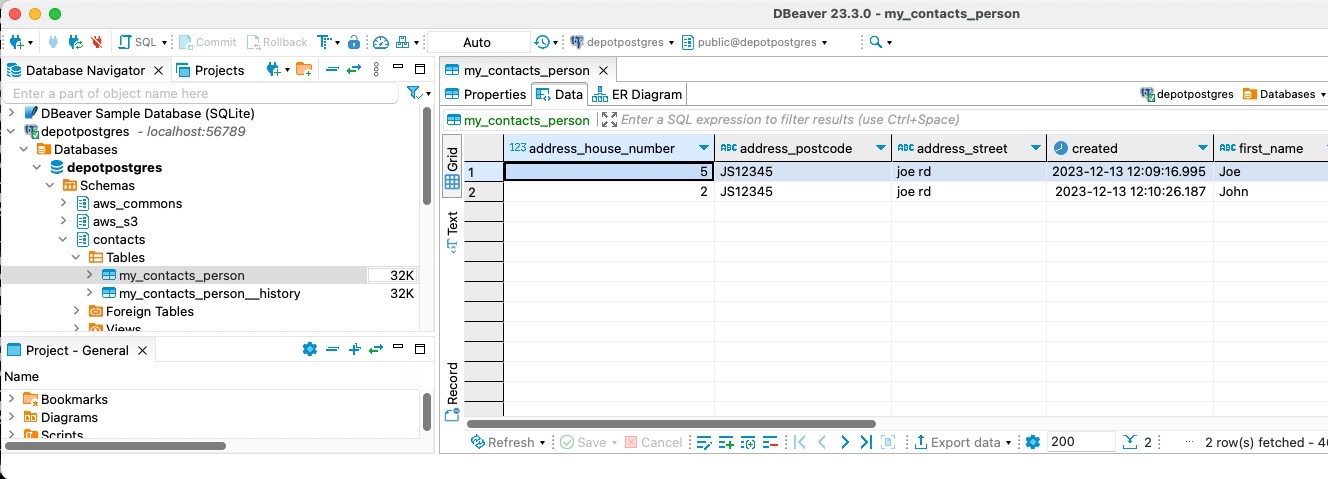The width and height of the screenshot is (1328, 479).
Task: Click the configure gear in Project - General panel
Action: [x=309, y=349]
